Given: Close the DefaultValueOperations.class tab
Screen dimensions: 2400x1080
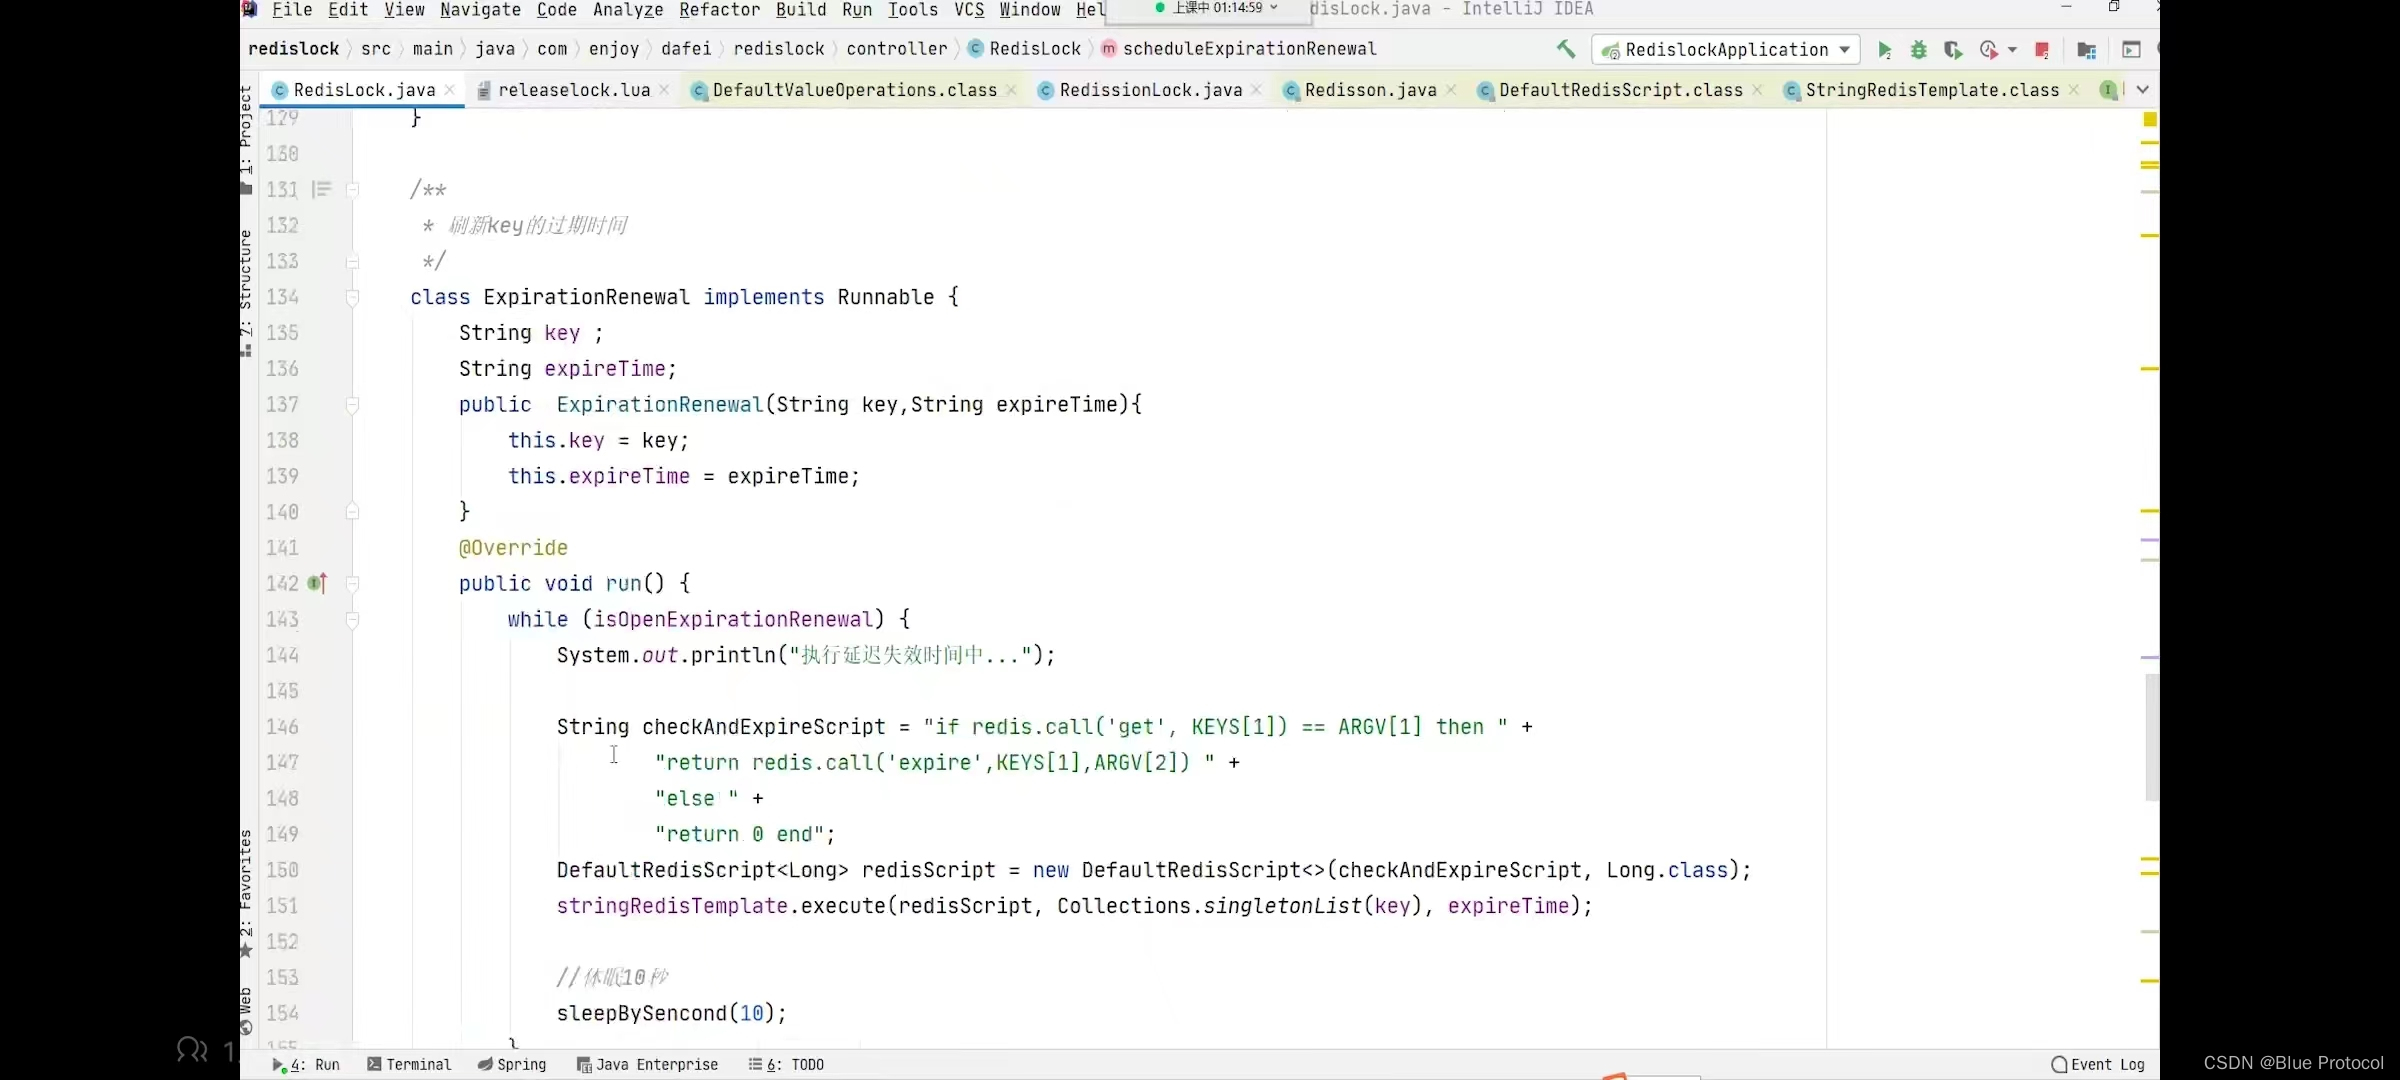Looking at the screenshot, I should pos(1011,90).
